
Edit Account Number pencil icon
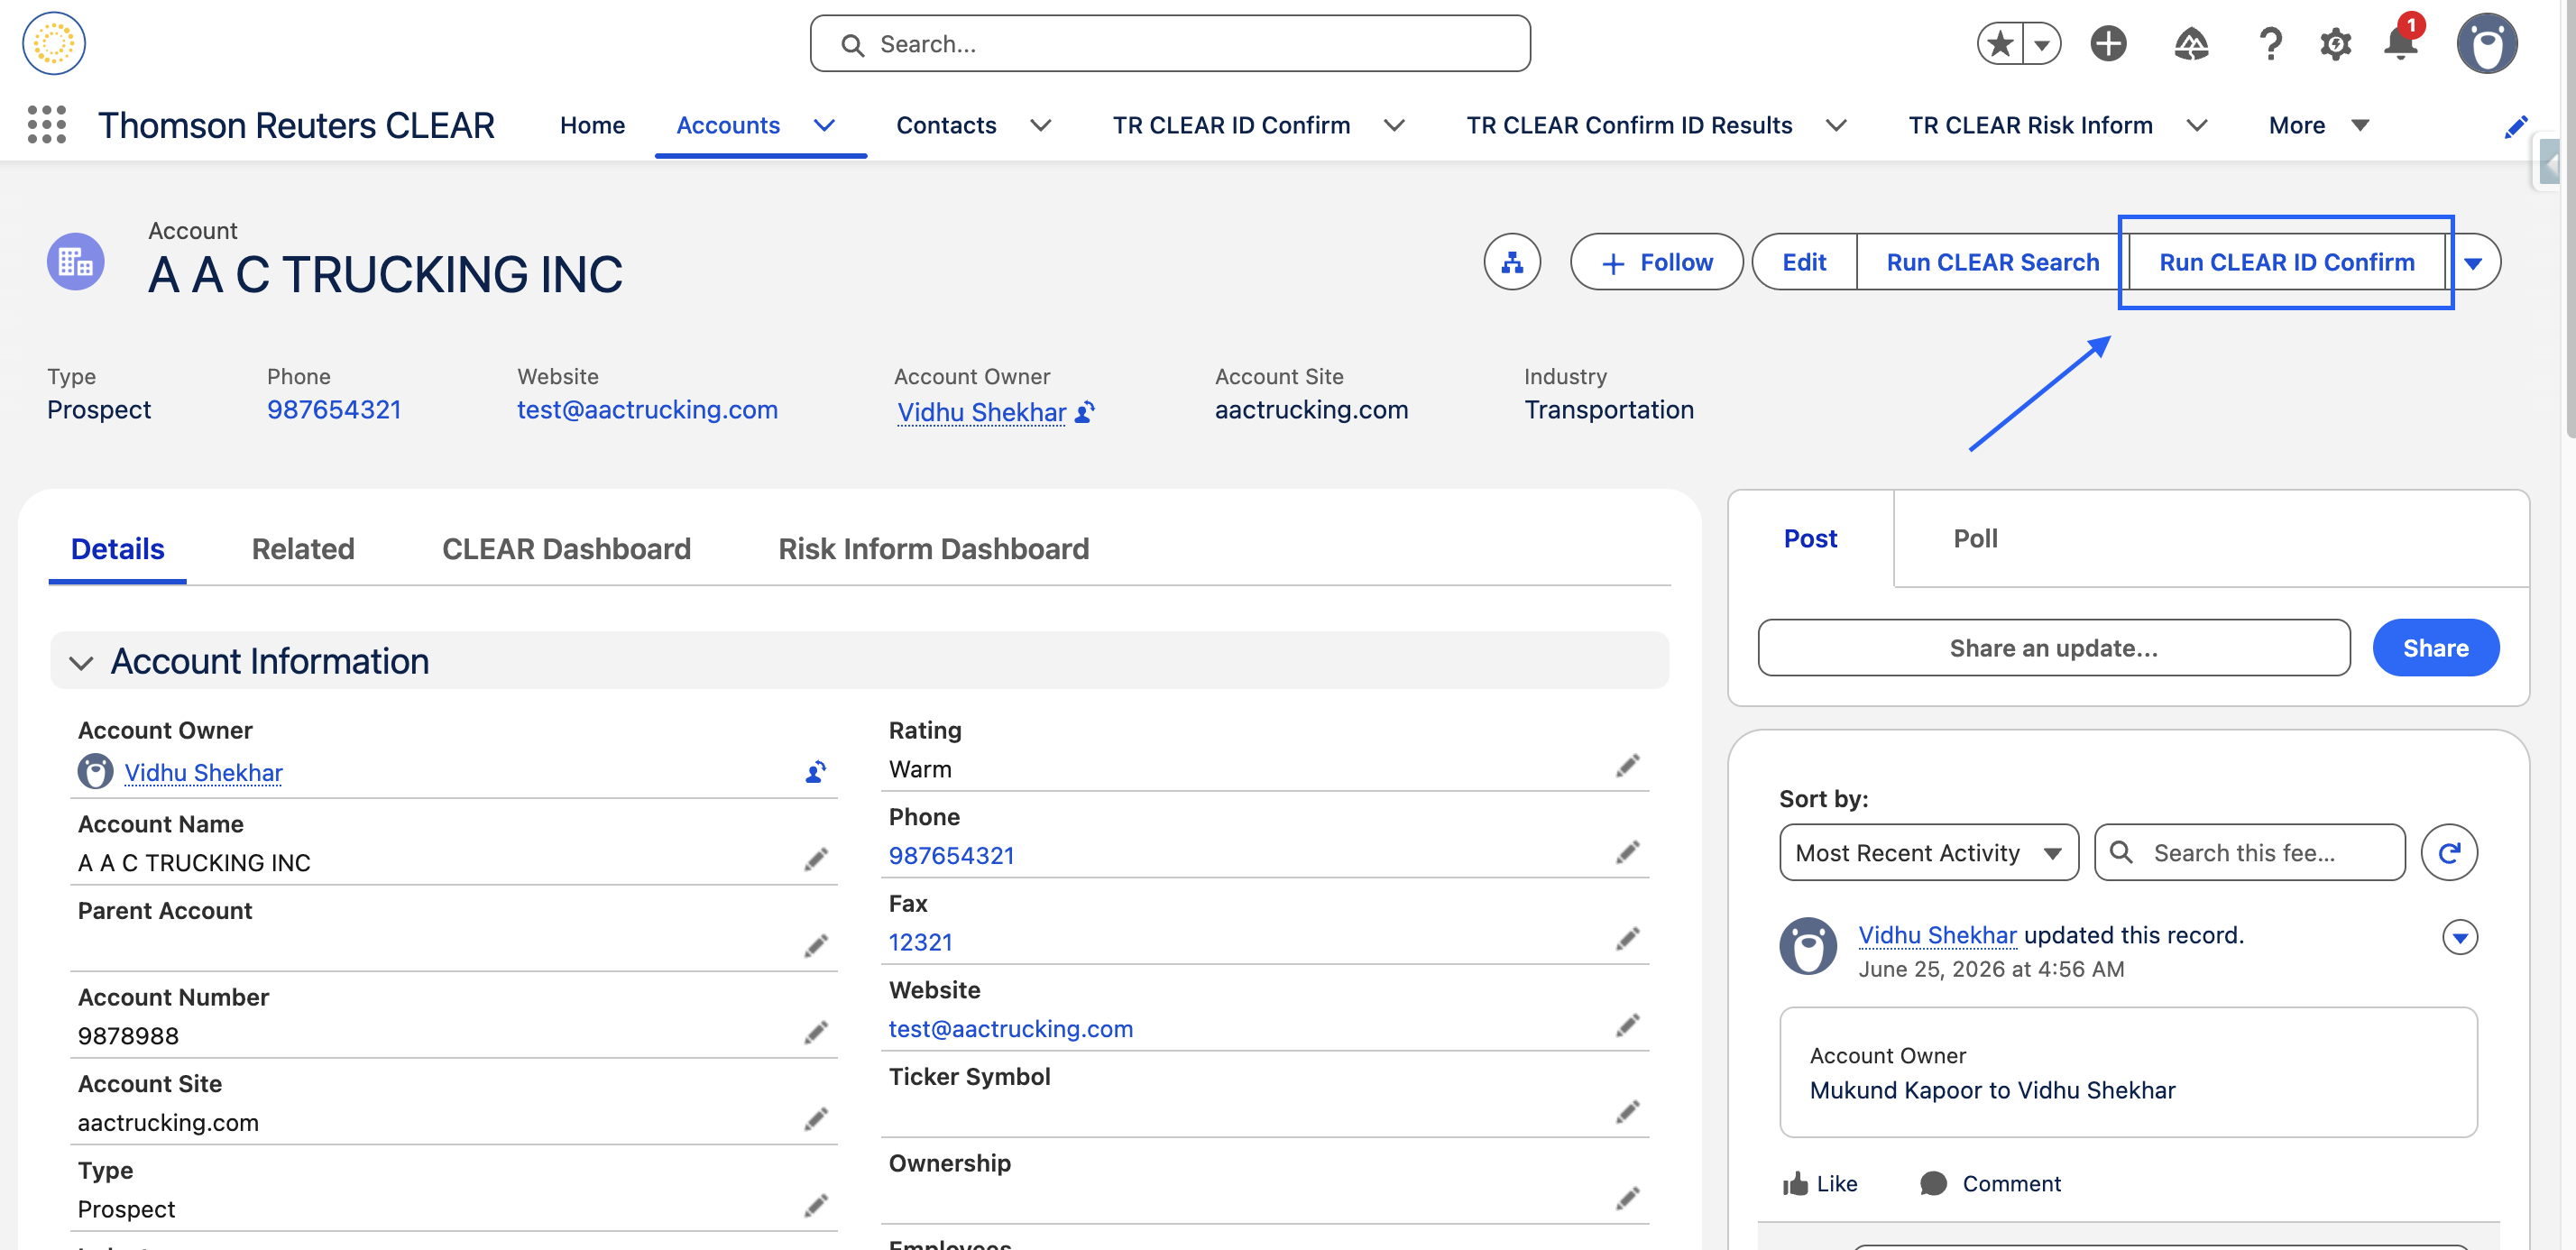[816, 1033]
